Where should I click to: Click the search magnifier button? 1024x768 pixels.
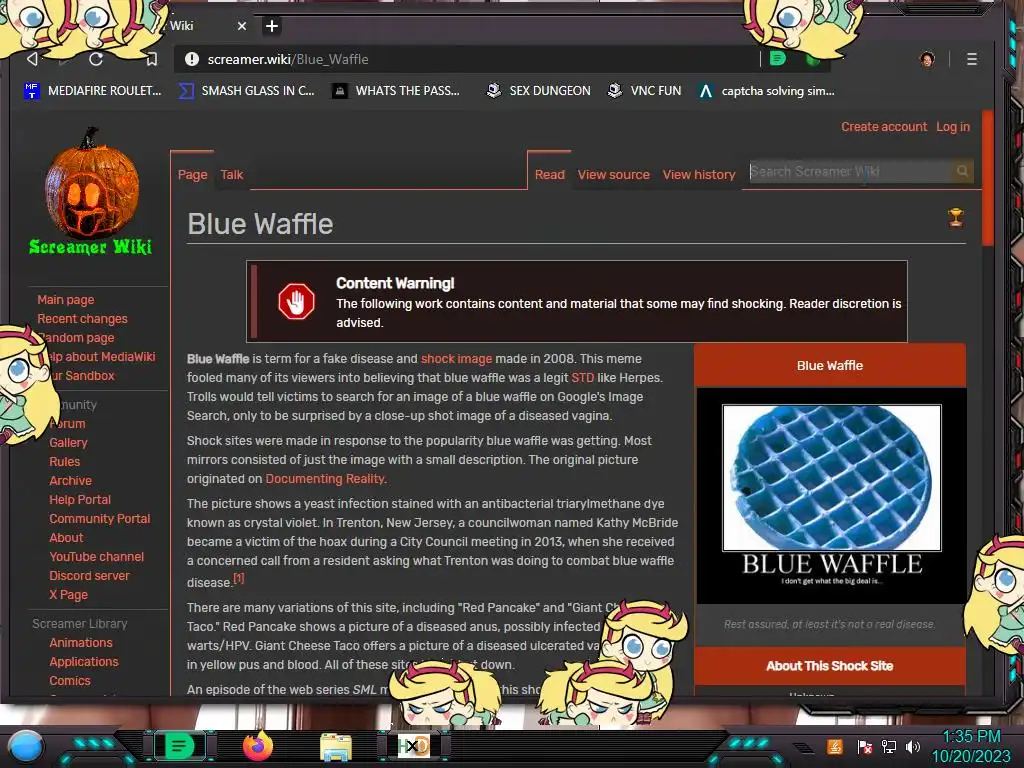coord(962,171)
